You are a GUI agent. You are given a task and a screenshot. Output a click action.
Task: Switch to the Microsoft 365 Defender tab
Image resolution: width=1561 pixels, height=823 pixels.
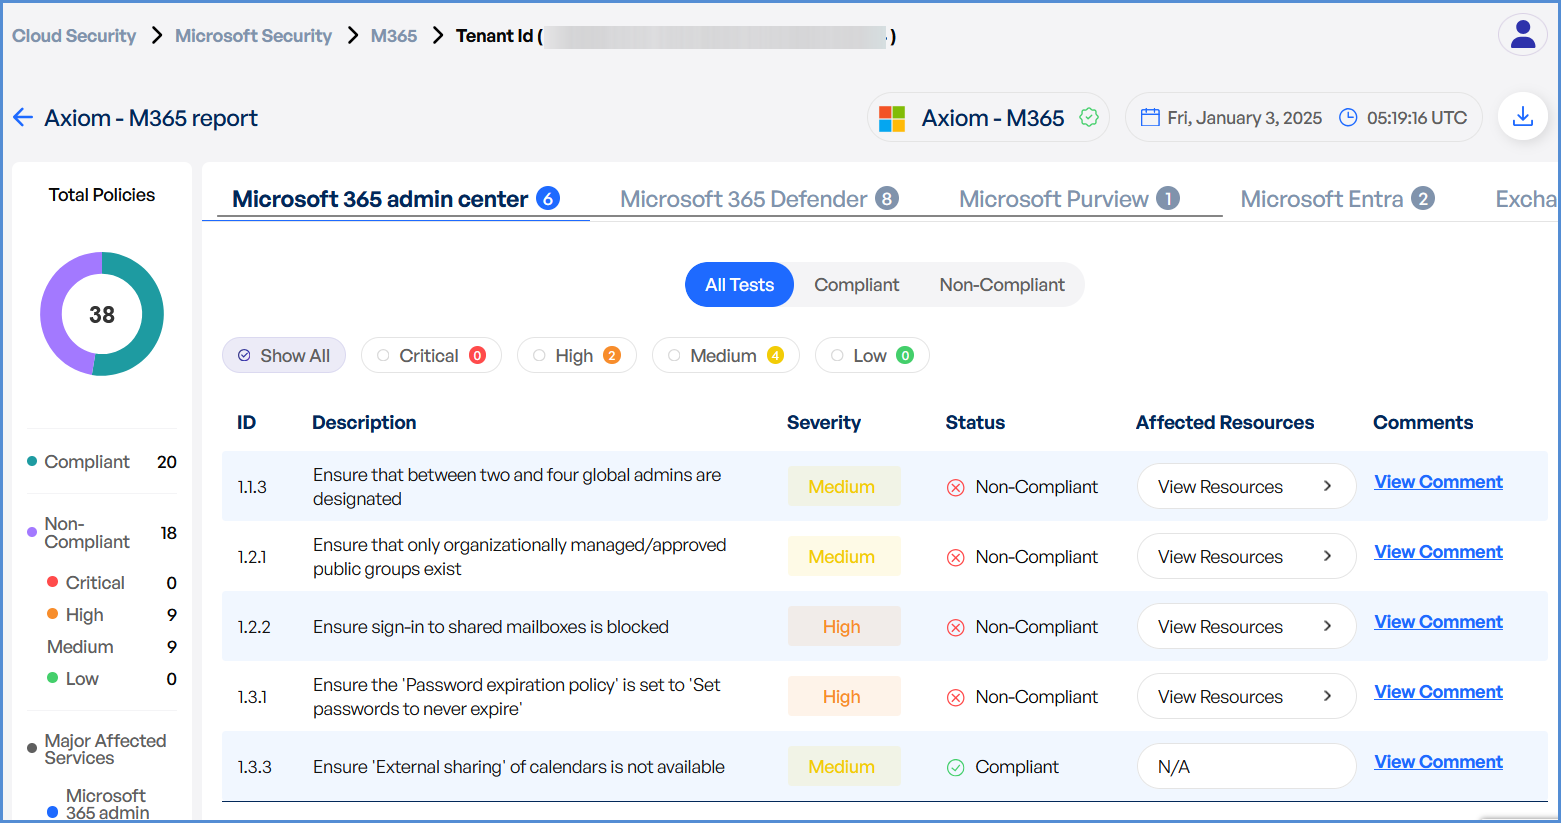point(757,199)
